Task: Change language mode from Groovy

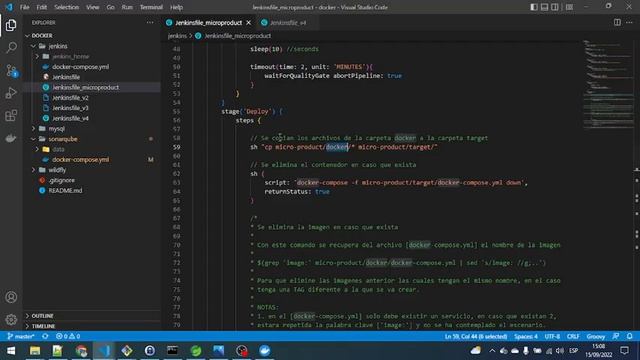Action: pos(596,336)
